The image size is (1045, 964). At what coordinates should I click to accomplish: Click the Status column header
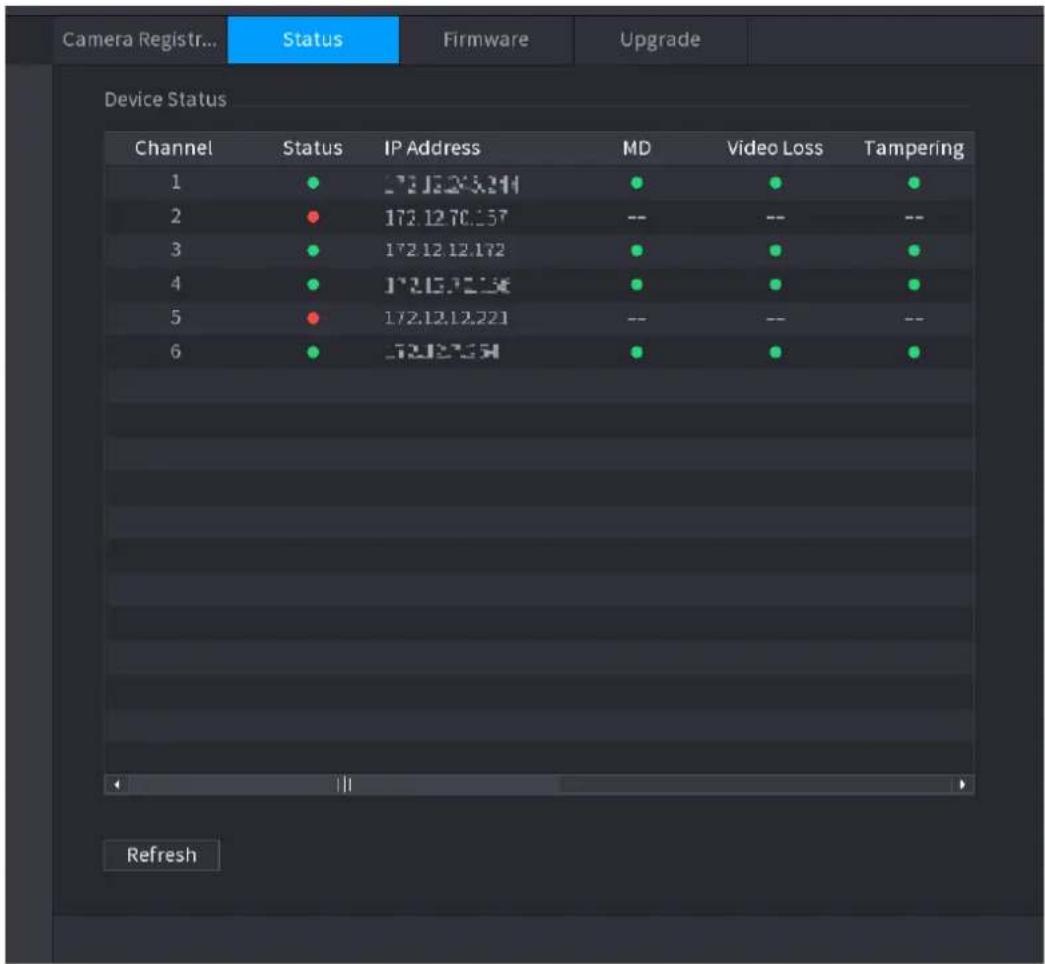coord(313,148)
